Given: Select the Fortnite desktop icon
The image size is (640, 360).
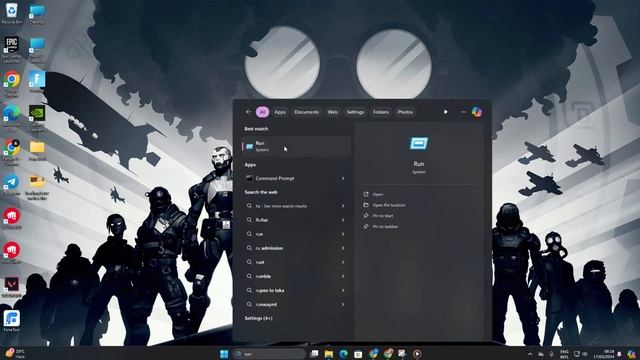Looking at the screenshot, I should (x=37, y=82).
